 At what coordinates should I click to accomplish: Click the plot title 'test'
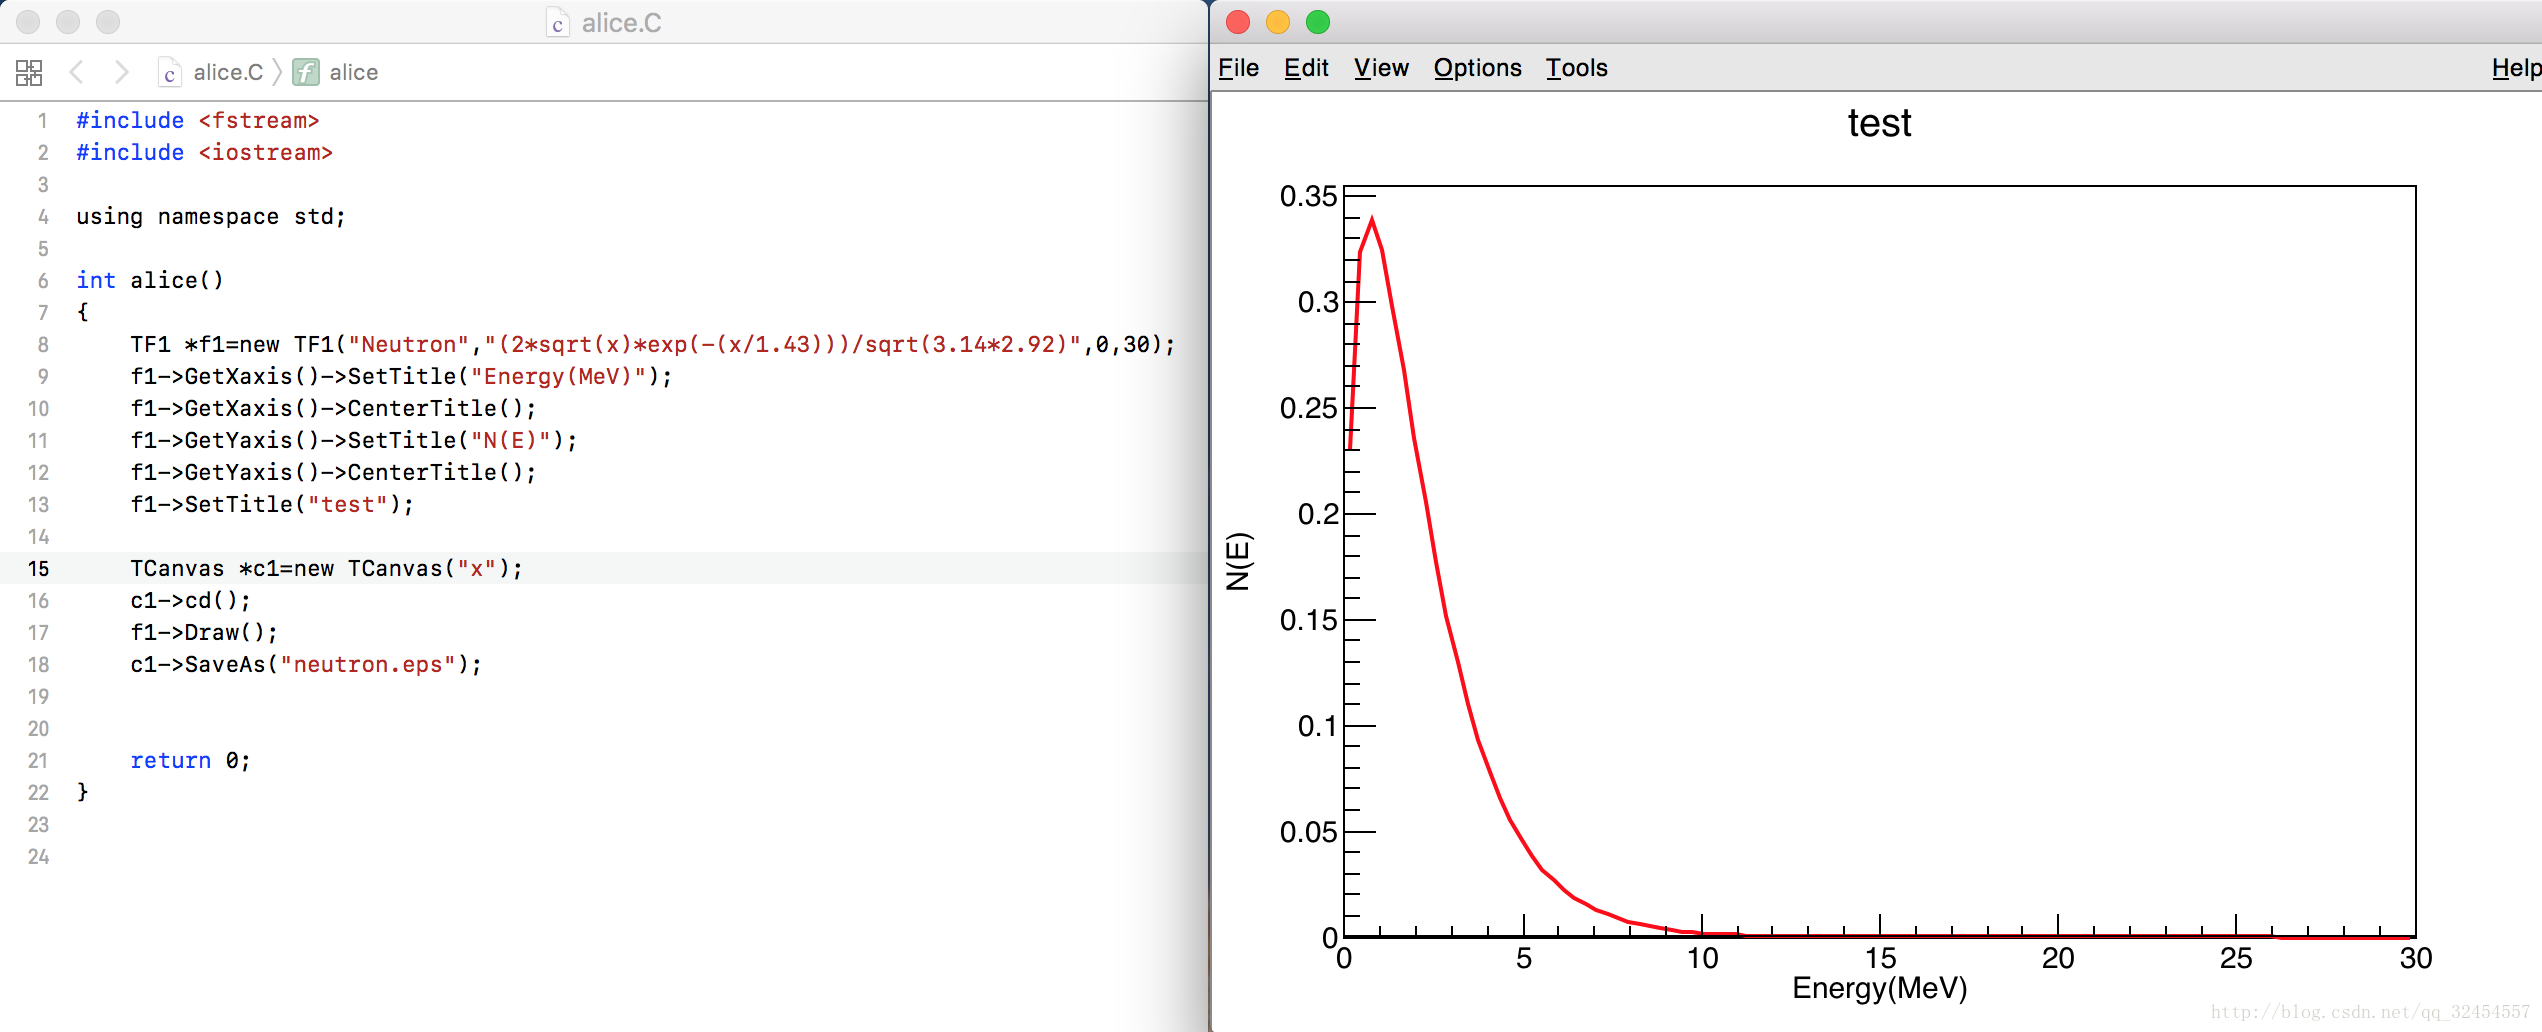pos(1879,123)
